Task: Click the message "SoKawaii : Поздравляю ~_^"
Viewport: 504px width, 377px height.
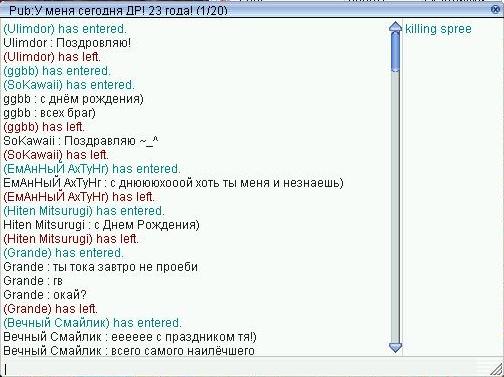Action: pyautogui.click(x=81, y=141)
